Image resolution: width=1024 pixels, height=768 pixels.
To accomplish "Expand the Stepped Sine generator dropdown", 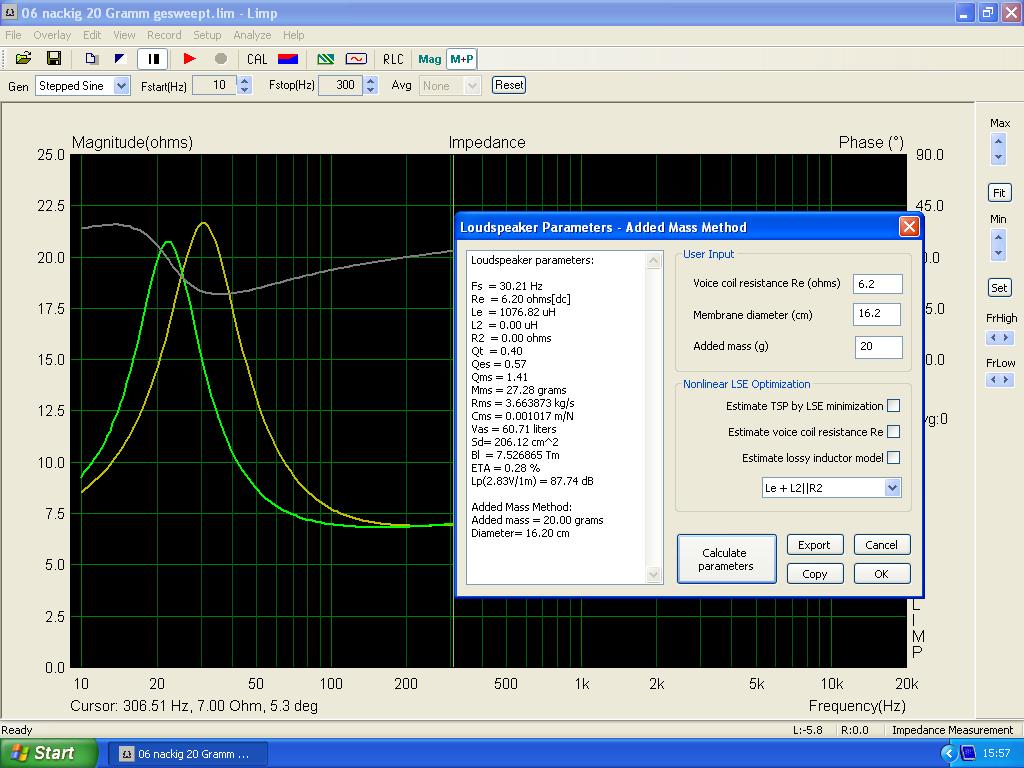I will pos(121,86).
